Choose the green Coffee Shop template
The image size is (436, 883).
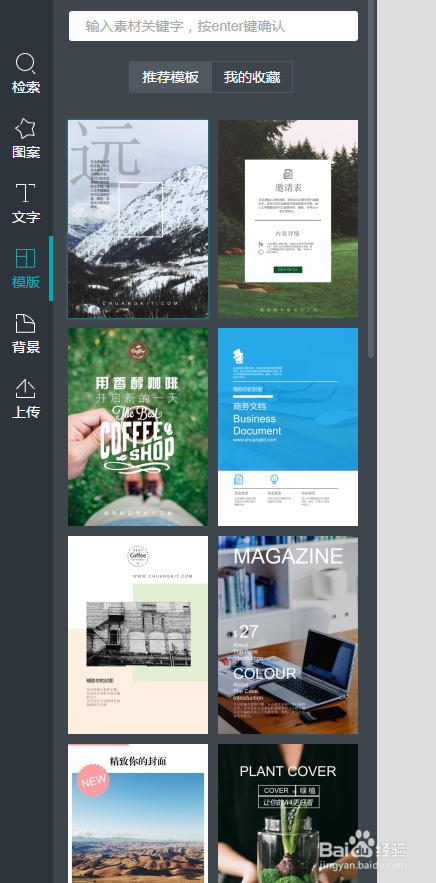[138, 427]
